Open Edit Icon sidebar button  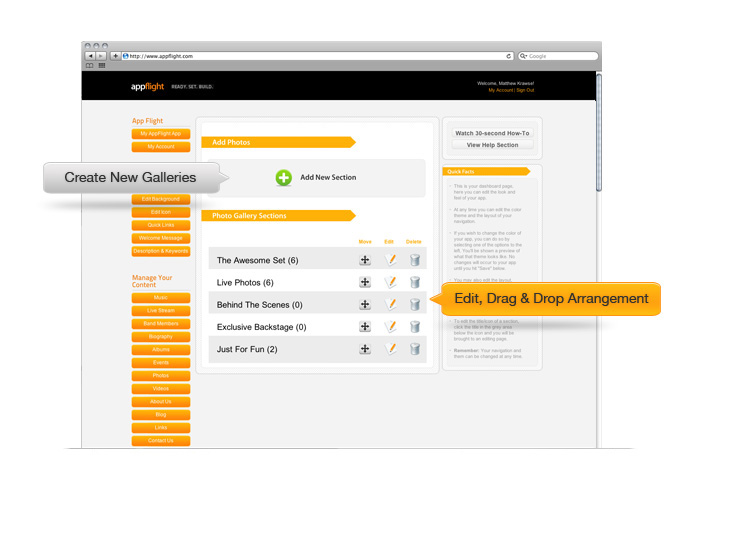(161, 212)
